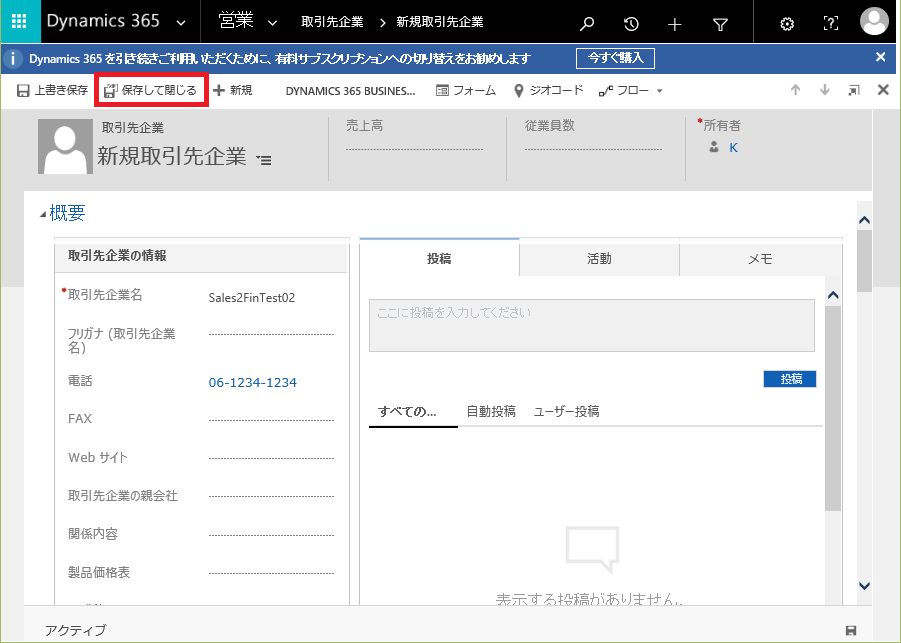Close the form with X icon
The width and height of the screenshot is (901, 643).
(883, 90)
